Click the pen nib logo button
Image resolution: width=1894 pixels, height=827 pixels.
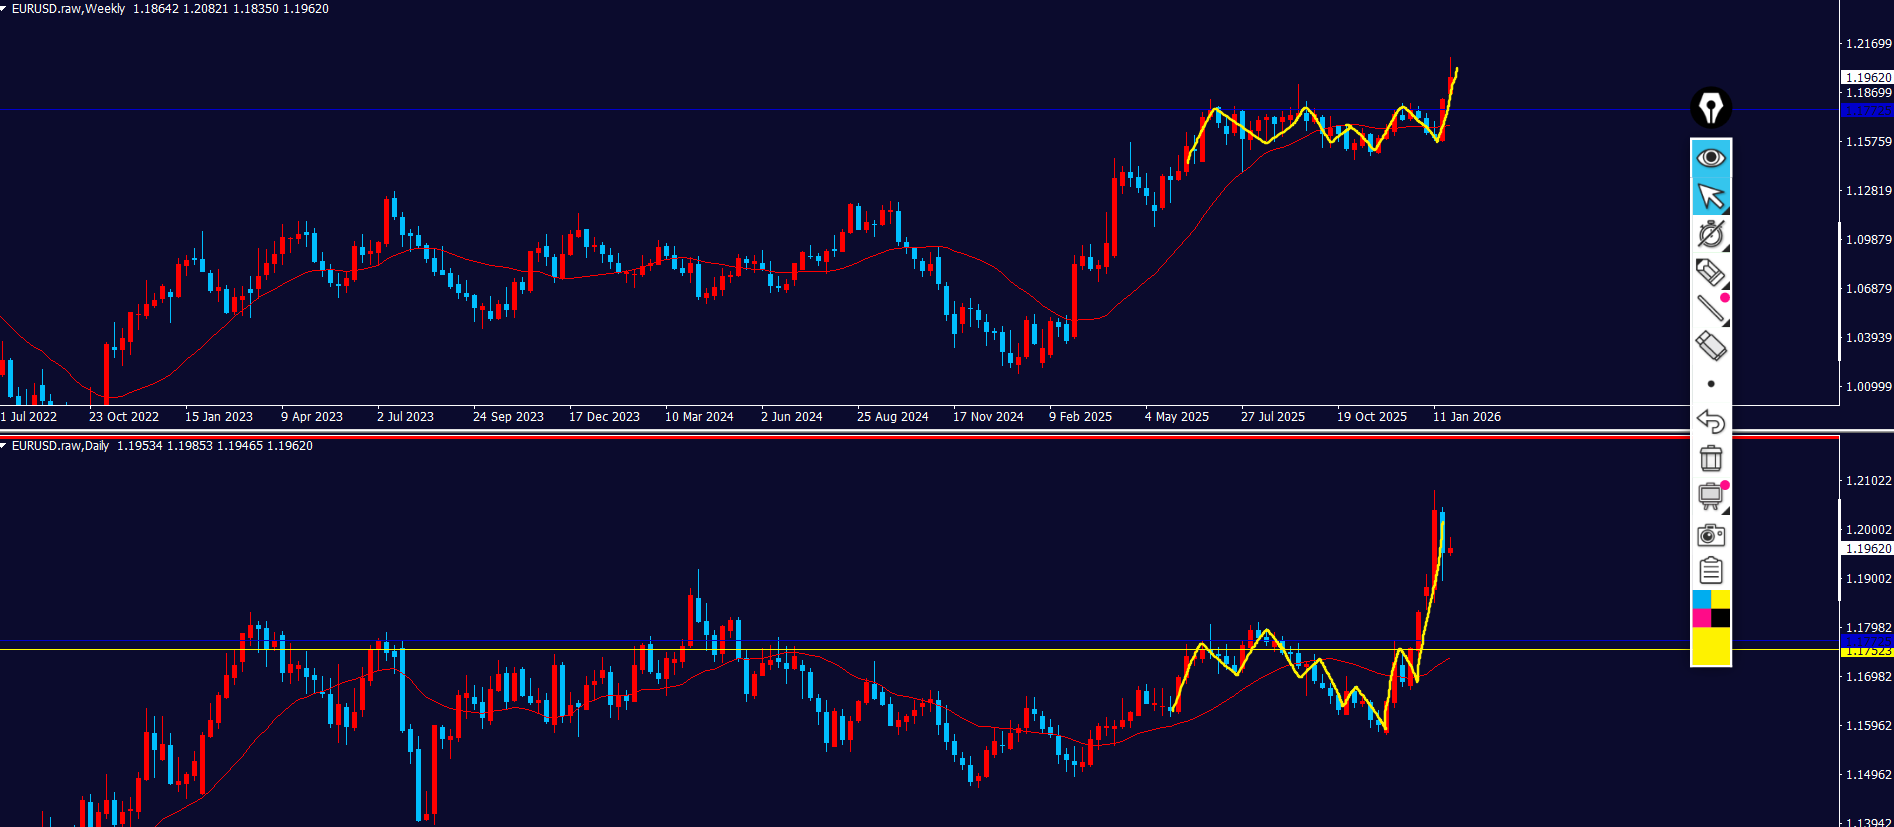pyautogui.click(x=1710, y=108)
